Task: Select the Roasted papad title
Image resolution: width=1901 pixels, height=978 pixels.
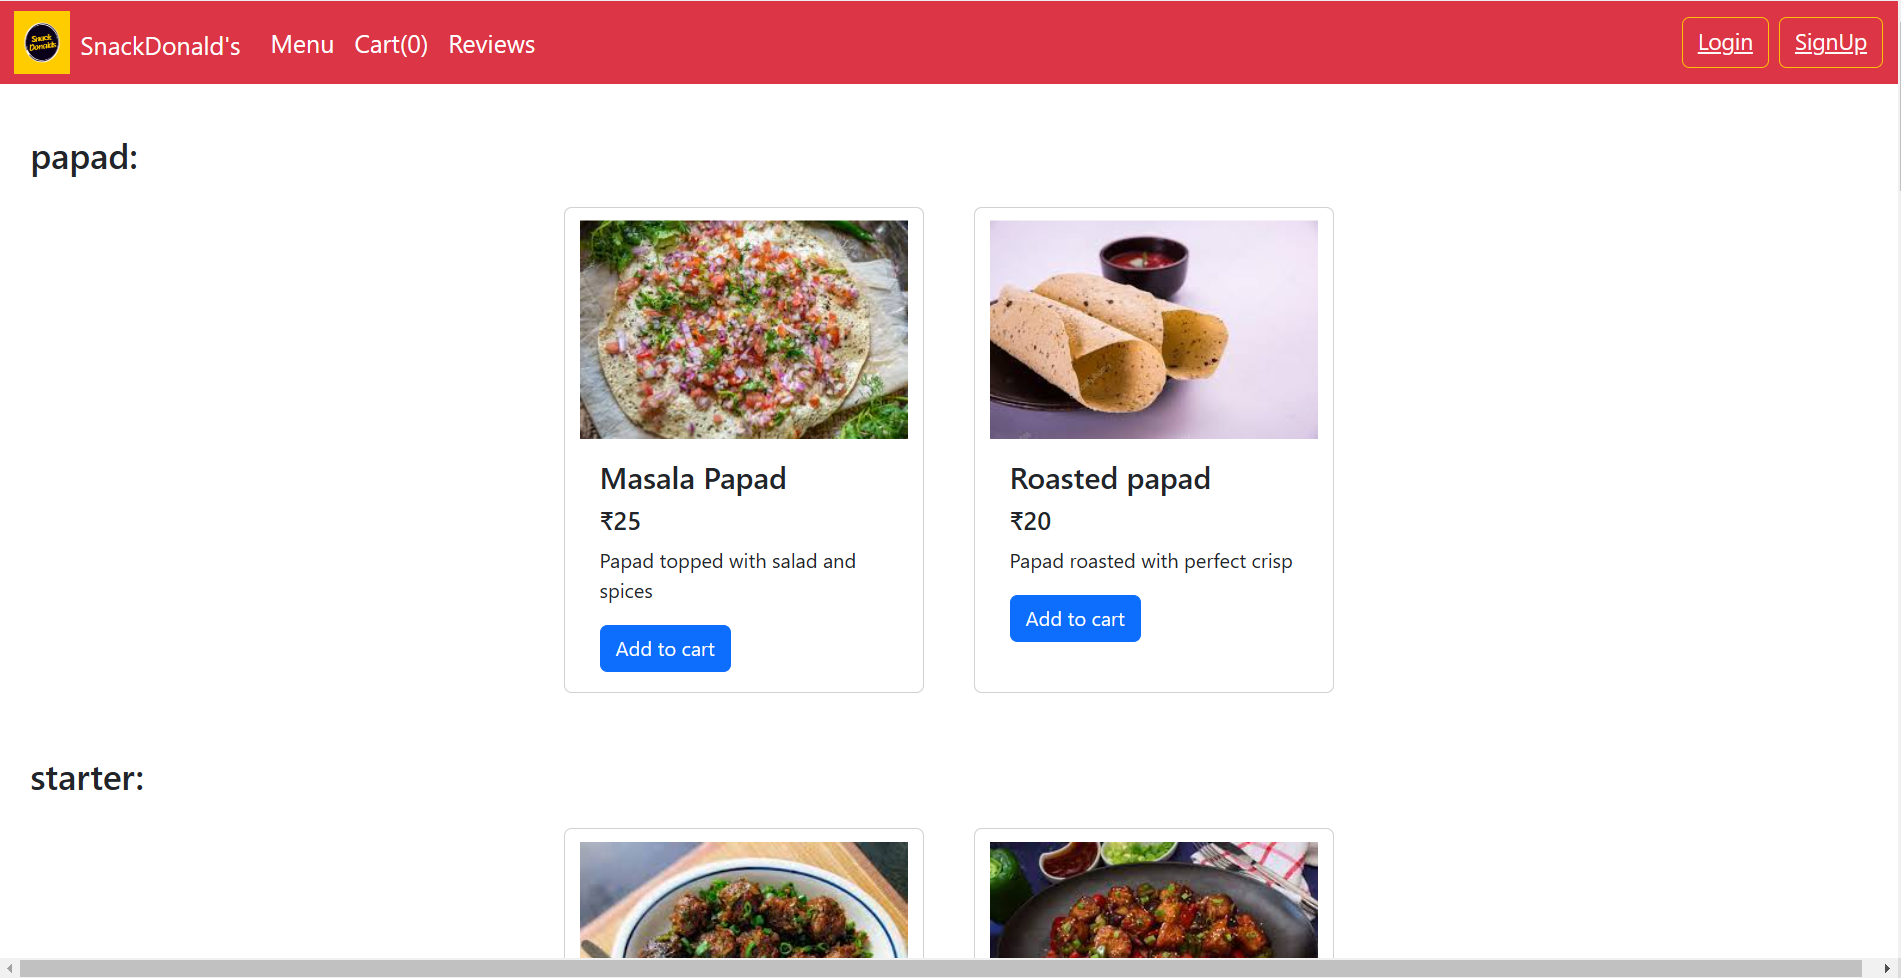Action: click(1110, 479)
